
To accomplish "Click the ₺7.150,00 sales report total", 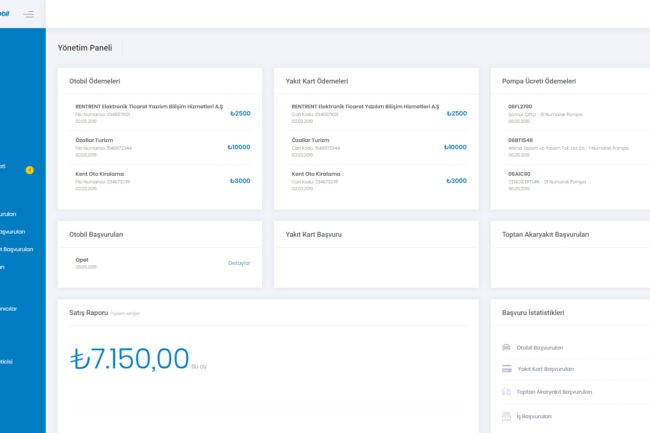I will tap(129, 358).
